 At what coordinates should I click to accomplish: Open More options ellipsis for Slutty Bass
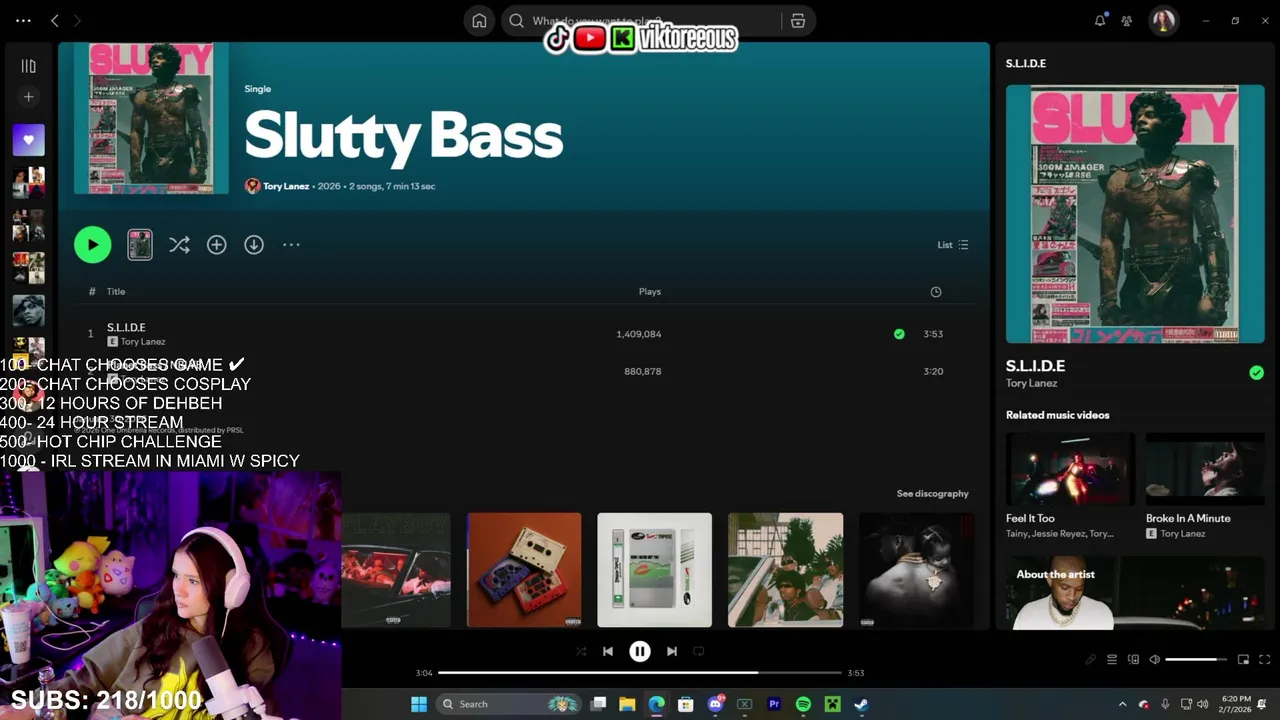coord(291,245)
